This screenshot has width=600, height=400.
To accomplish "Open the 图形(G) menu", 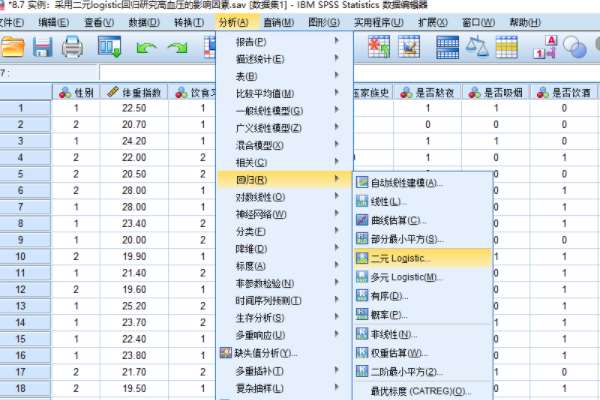I will point(324,23).
